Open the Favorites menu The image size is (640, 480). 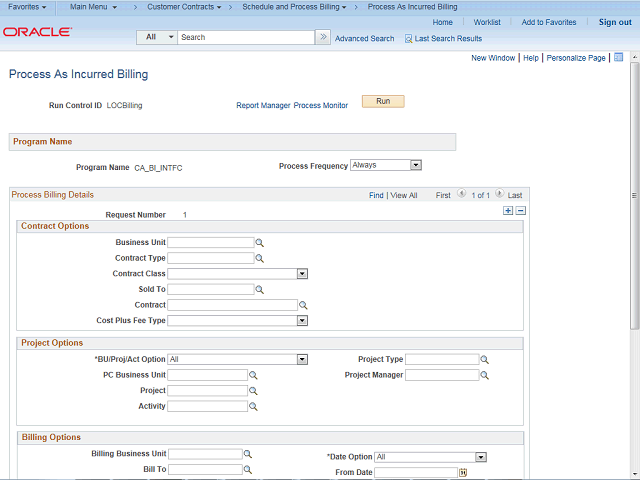pos(27,7)
